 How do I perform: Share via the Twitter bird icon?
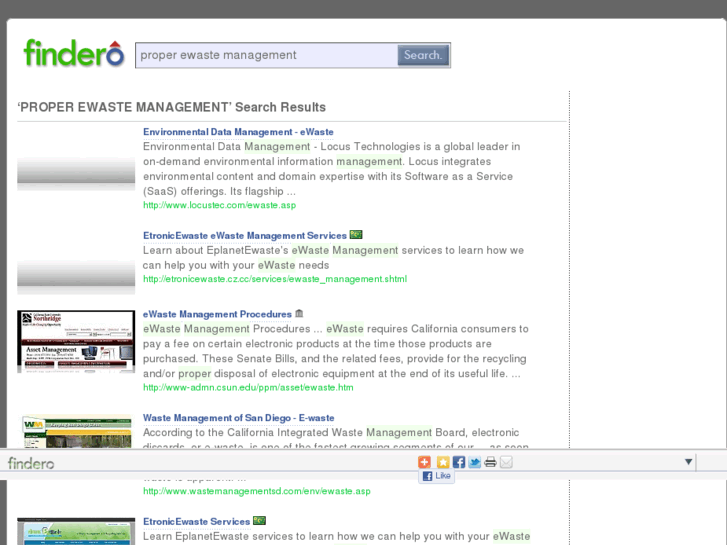click(x=474, y=462)
